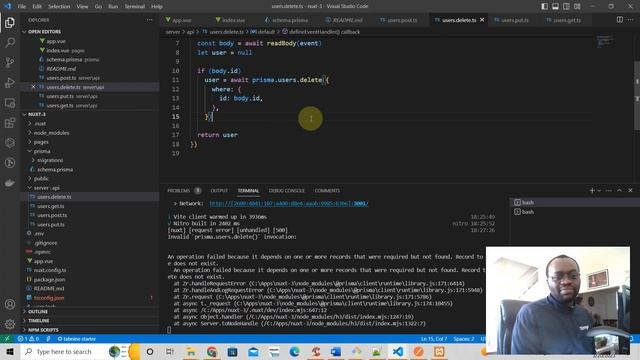This screenshot has height=360, width=640.
Task: Switch to the app.vue editor tab
Action: click(181, 20)
